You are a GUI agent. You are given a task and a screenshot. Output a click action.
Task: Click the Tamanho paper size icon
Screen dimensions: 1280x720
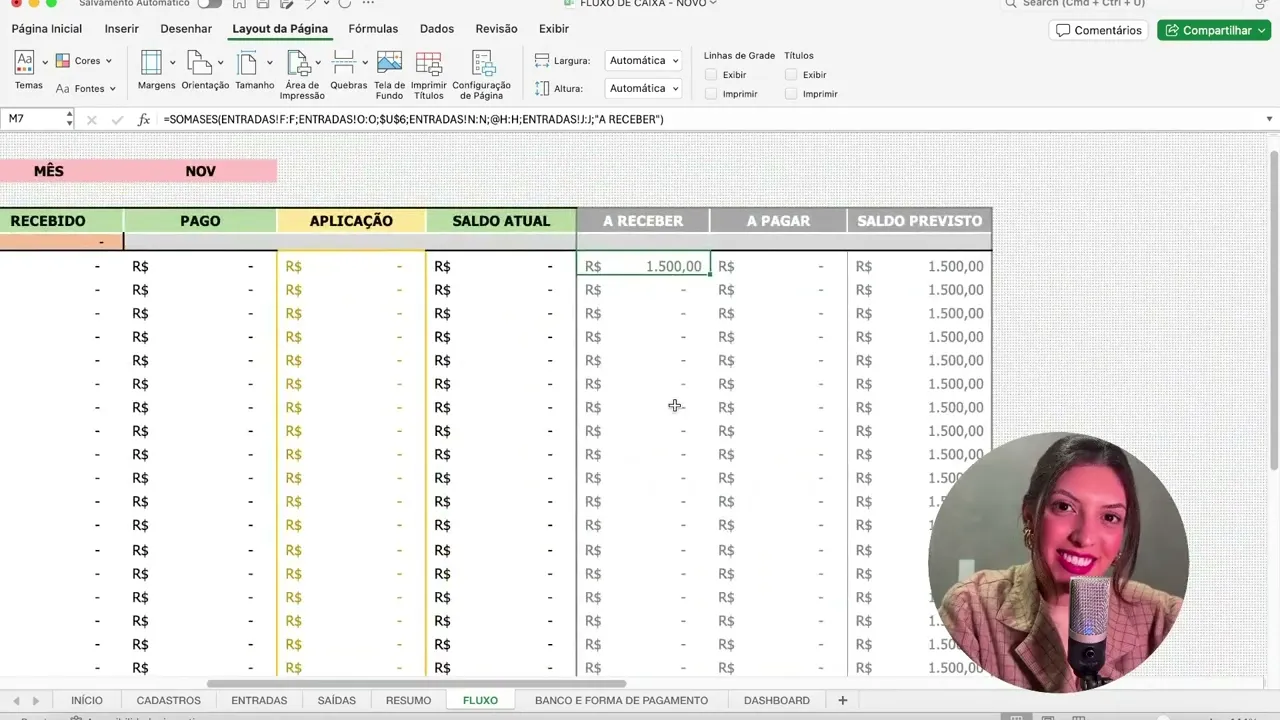click(x=248, y=62)
